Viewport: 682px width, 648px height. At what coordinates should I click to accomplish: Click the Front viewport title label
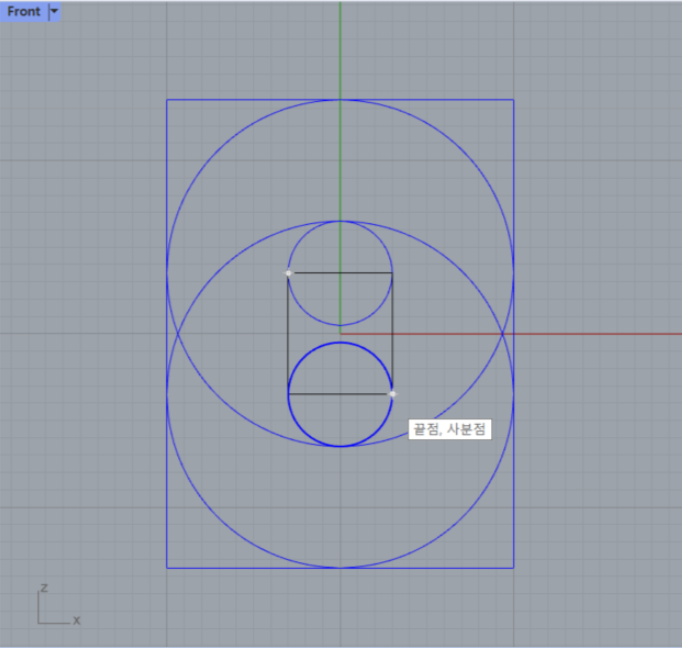click(x=23, y=11)
